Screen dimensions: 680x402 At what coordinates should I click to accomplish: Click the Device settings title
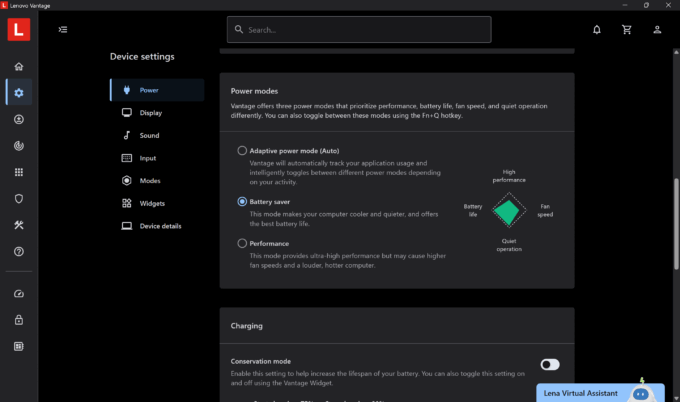142,56
